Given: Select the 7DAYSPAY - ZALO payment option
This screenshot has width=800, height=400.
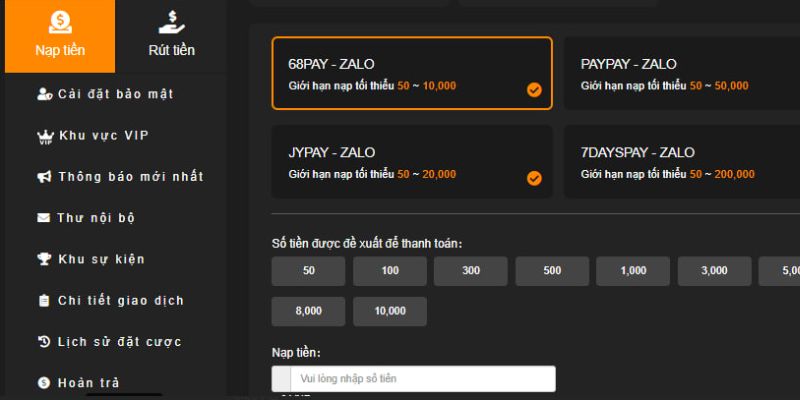Looking at the screenshot, I should 682,161.
